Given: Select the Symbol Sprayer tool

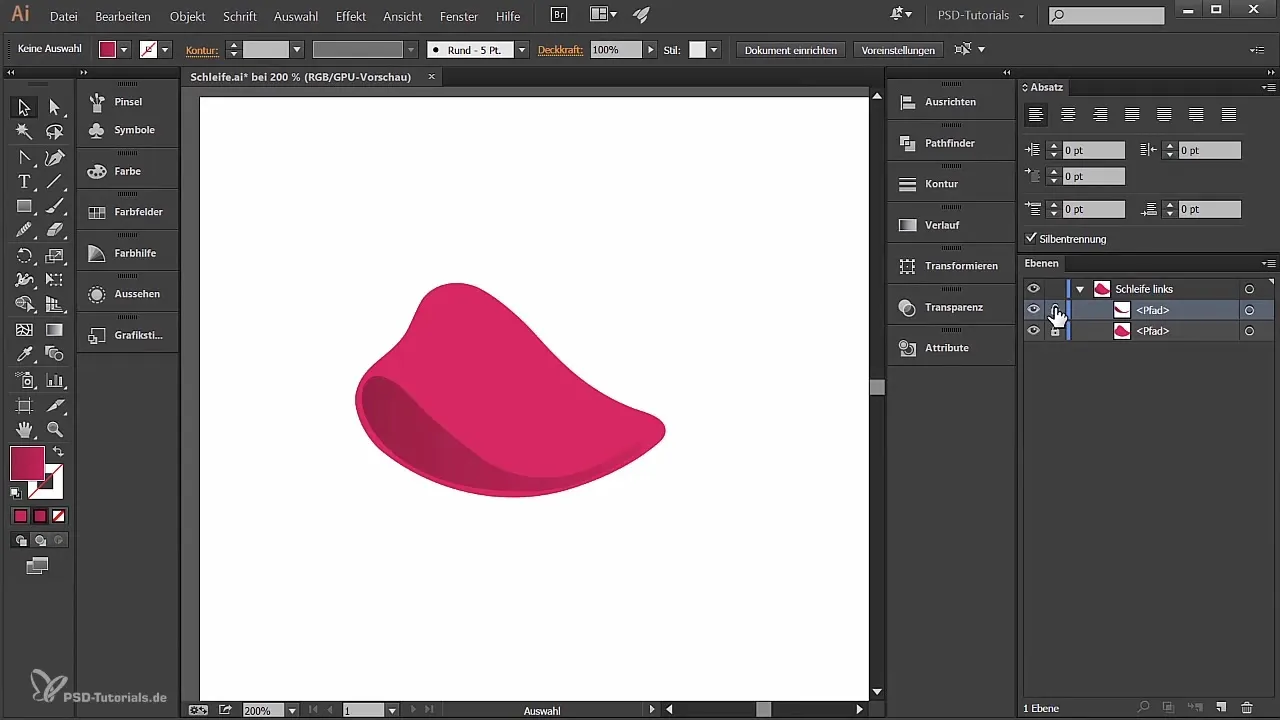Looking at the screenshot, I should [24, 380].
